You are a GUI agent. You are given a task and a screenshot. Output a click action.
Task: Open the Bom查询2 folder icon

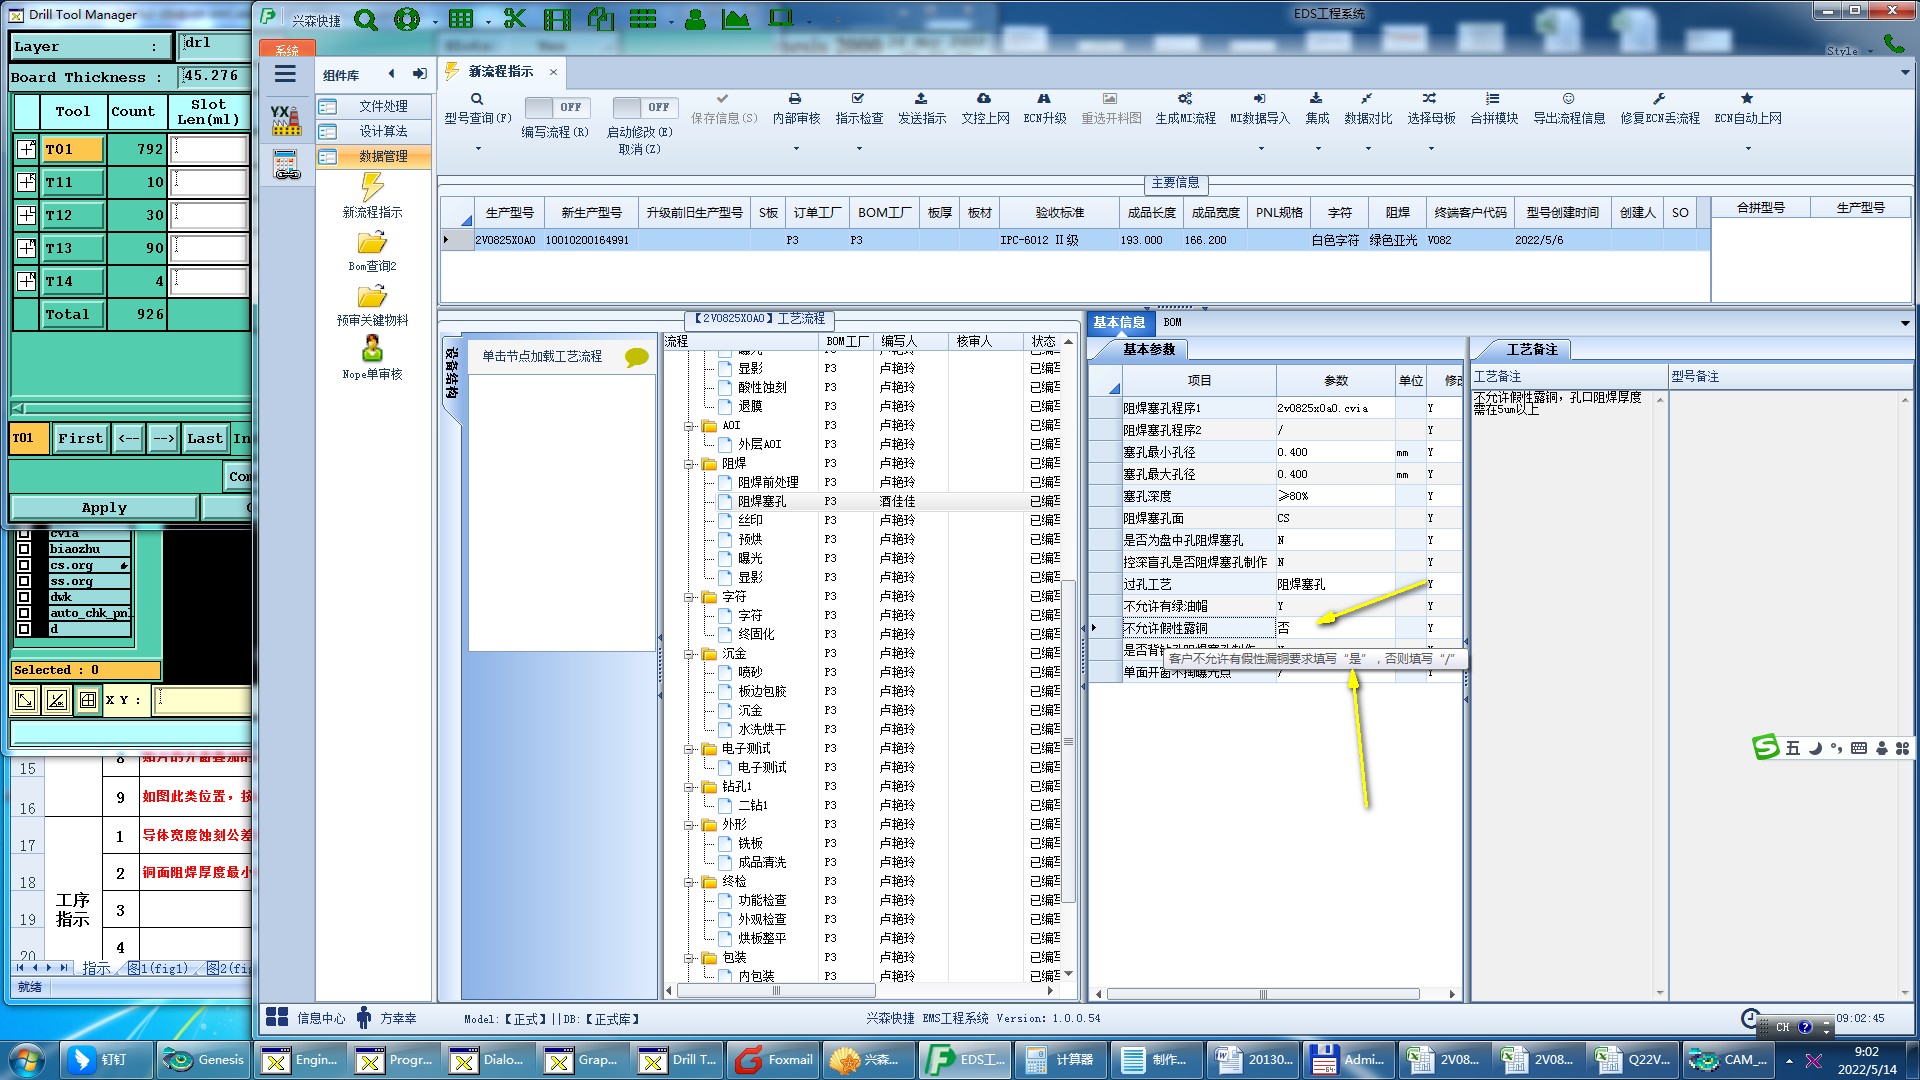tap(372, 243)
